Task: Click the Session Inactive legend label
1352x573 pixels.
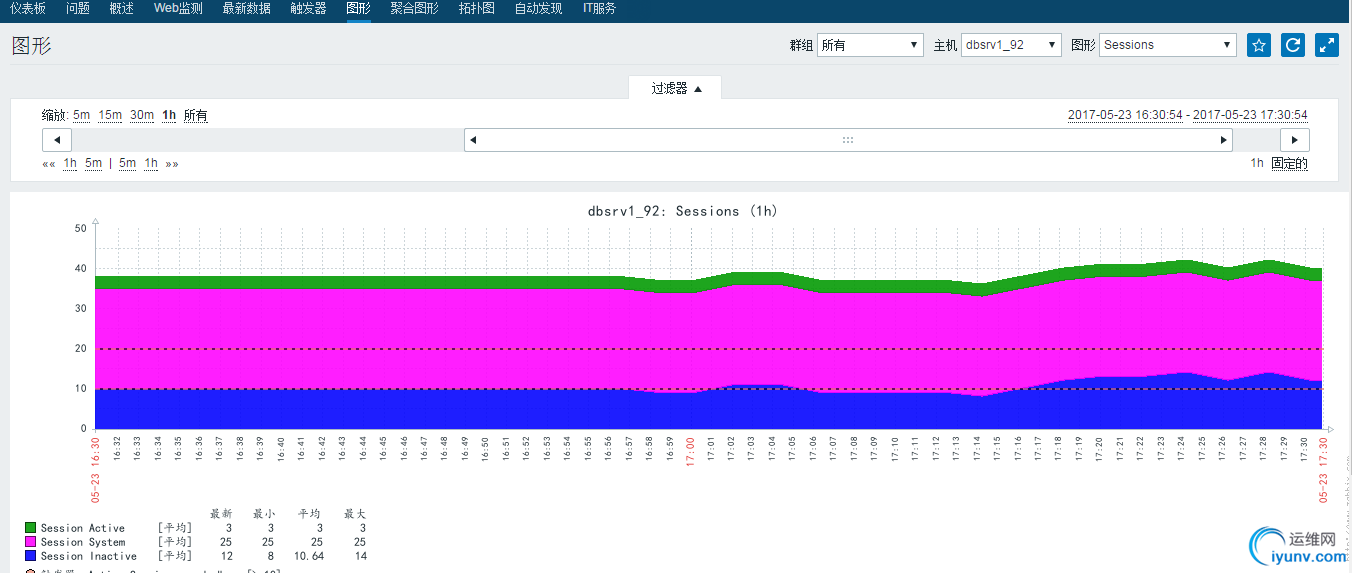Action: pyautogui.click(x=89, y=556)
